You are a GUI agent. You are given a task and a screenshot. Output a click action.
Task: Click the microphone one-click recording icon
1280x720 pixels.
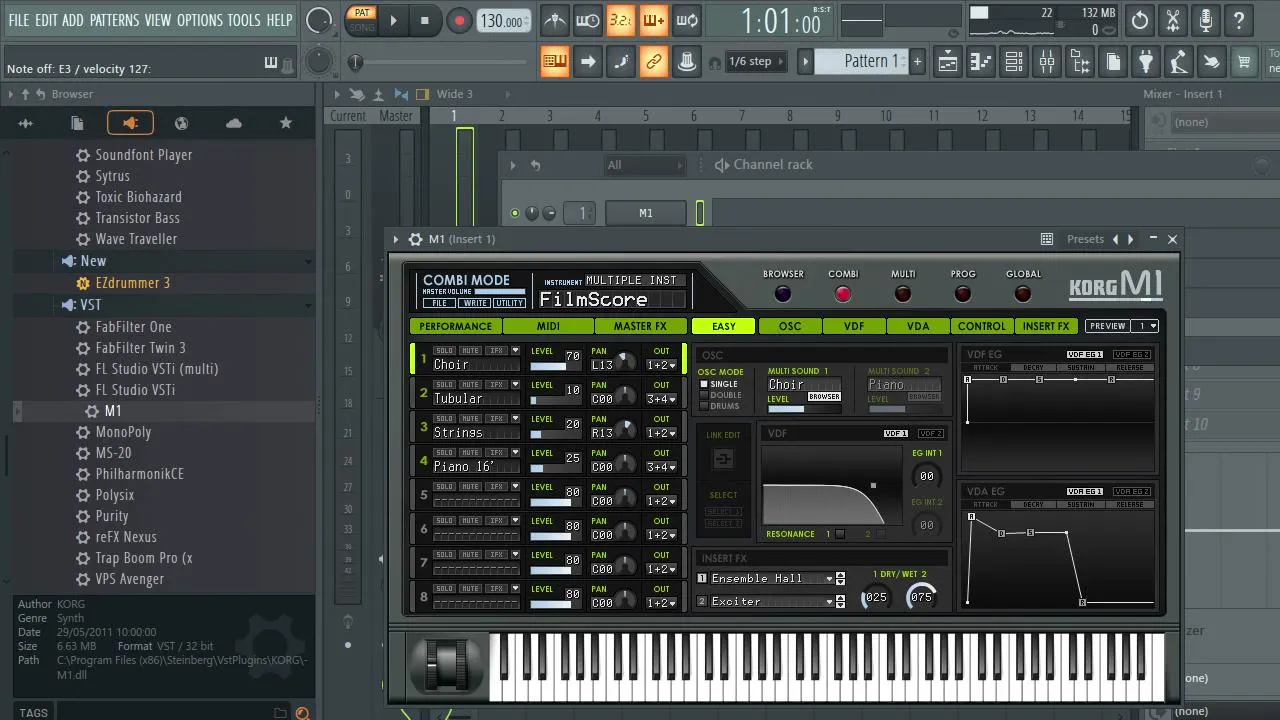click(1206, 20)
